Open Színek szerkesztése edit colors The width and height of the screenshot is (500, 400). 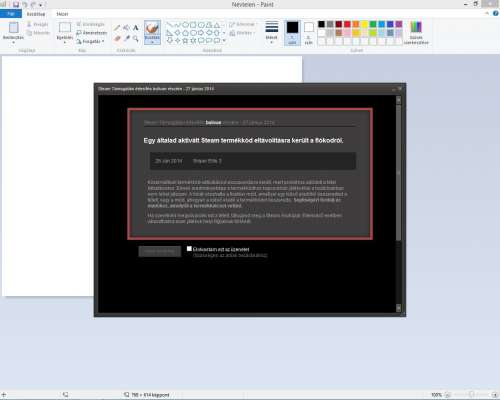point(416,33)
